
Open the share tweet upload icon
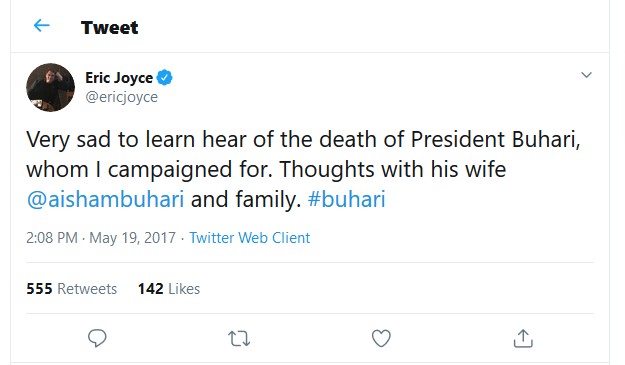click(523, 338)
